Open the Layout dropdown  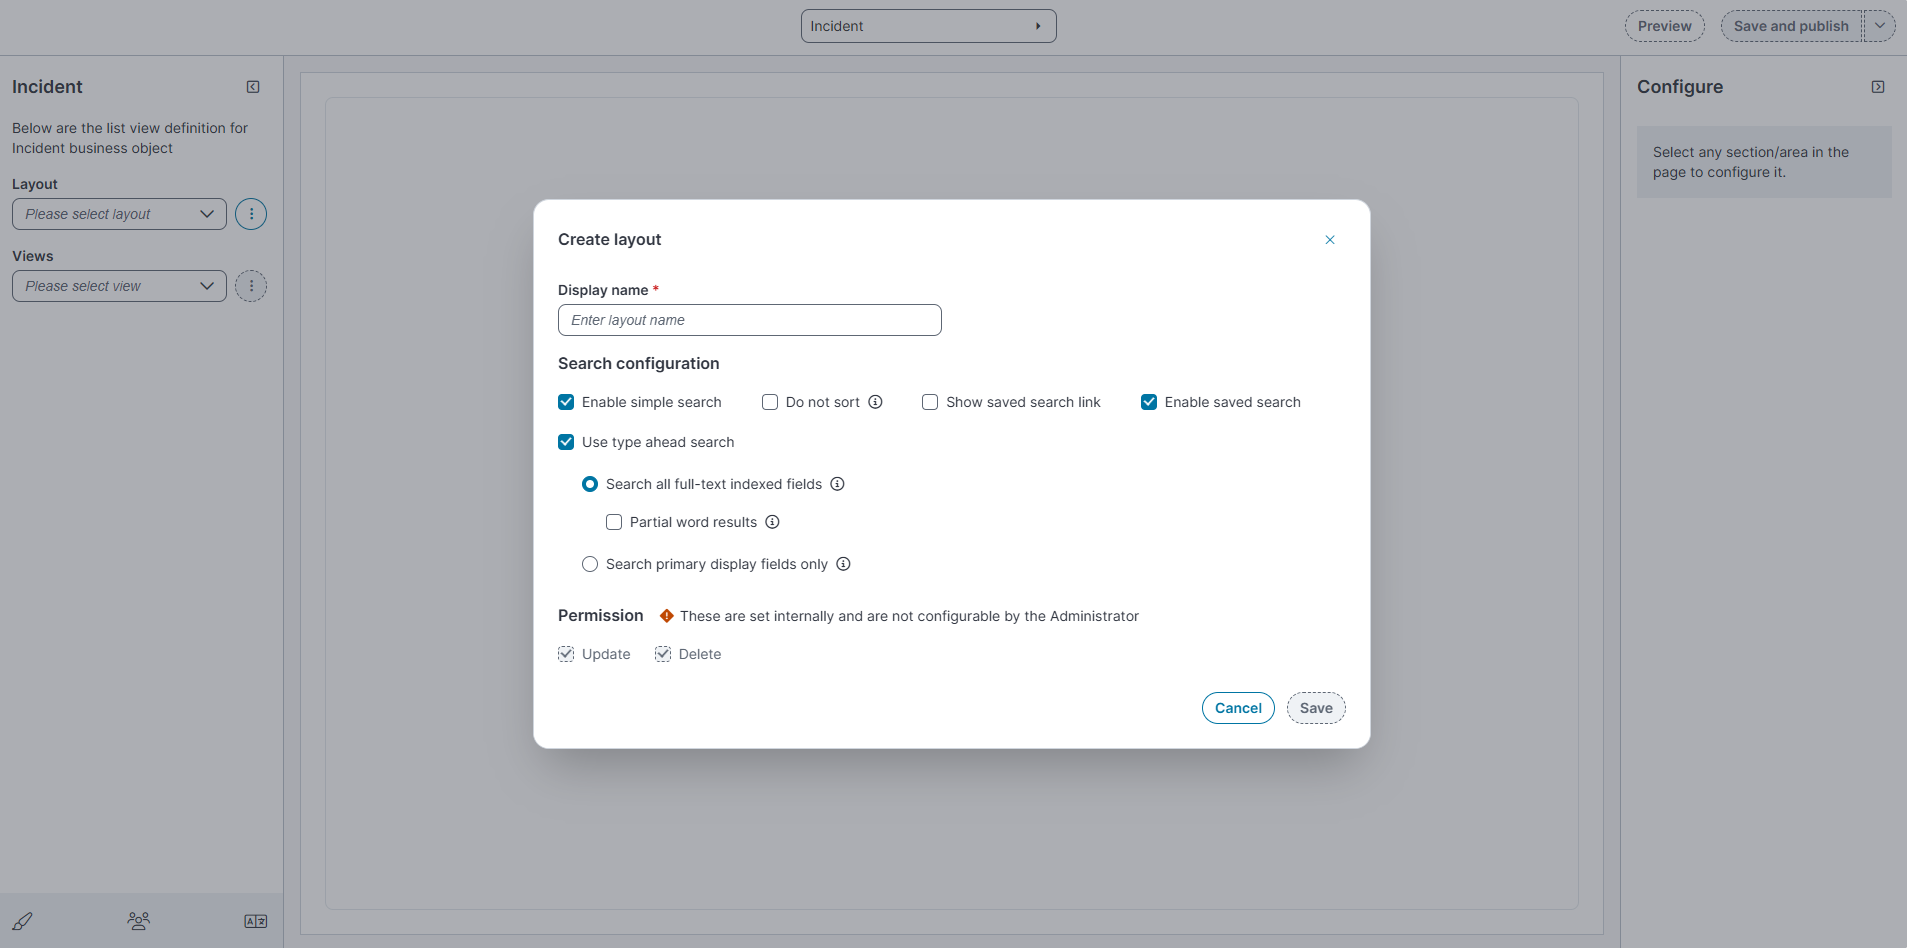pyautogui.click(x=119, y=214)
